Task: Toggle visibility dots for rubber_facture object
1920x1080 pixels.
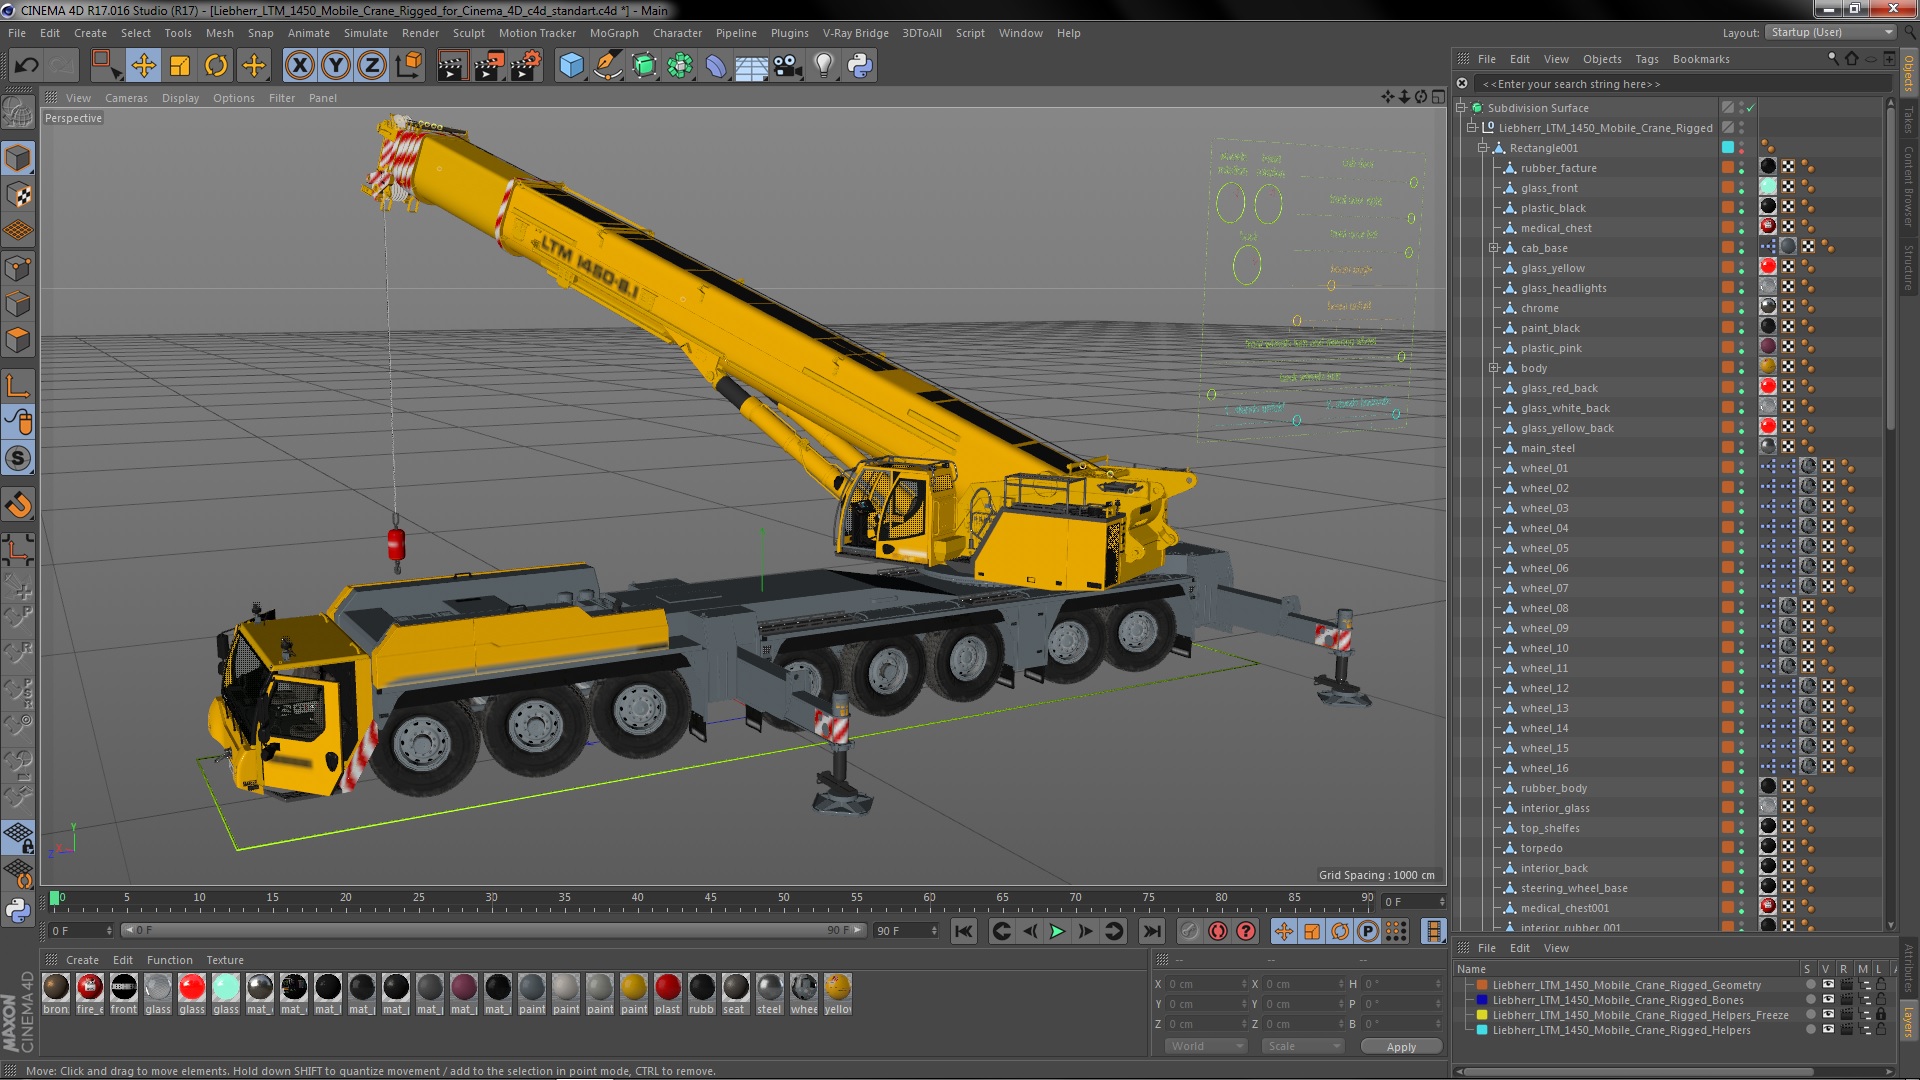Action: point(1741,168)
